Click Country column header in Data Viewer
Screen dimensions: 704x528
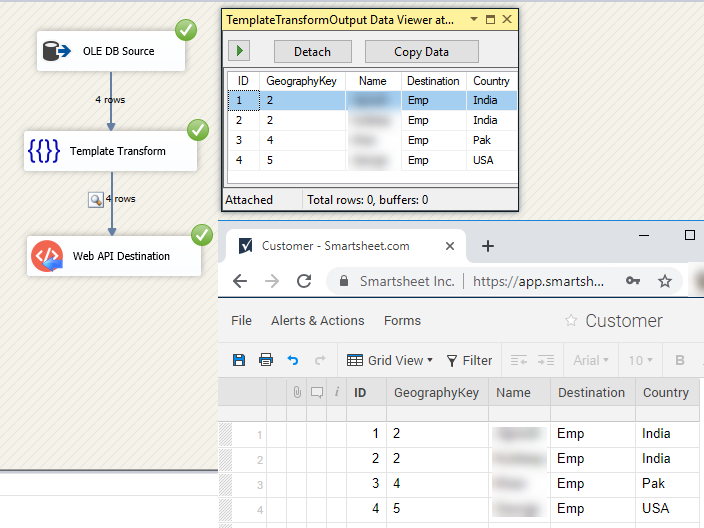click(x=492, y=81)
